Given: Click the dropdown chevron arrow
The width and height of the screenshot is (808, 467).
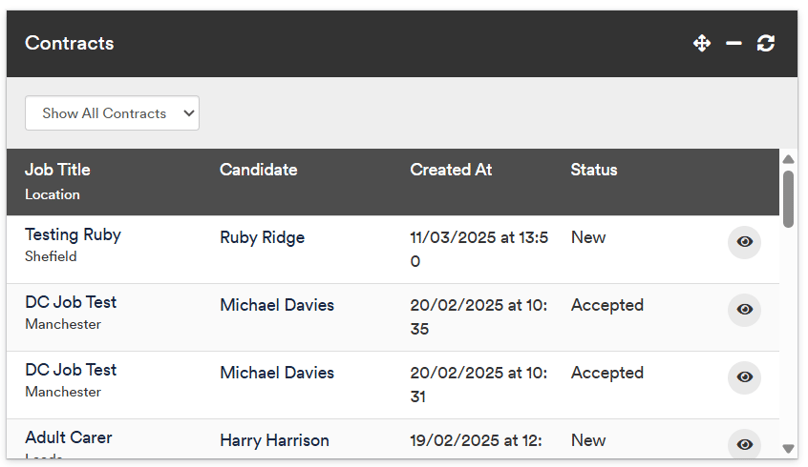Looking at the screenshot, I should [189, 113].
